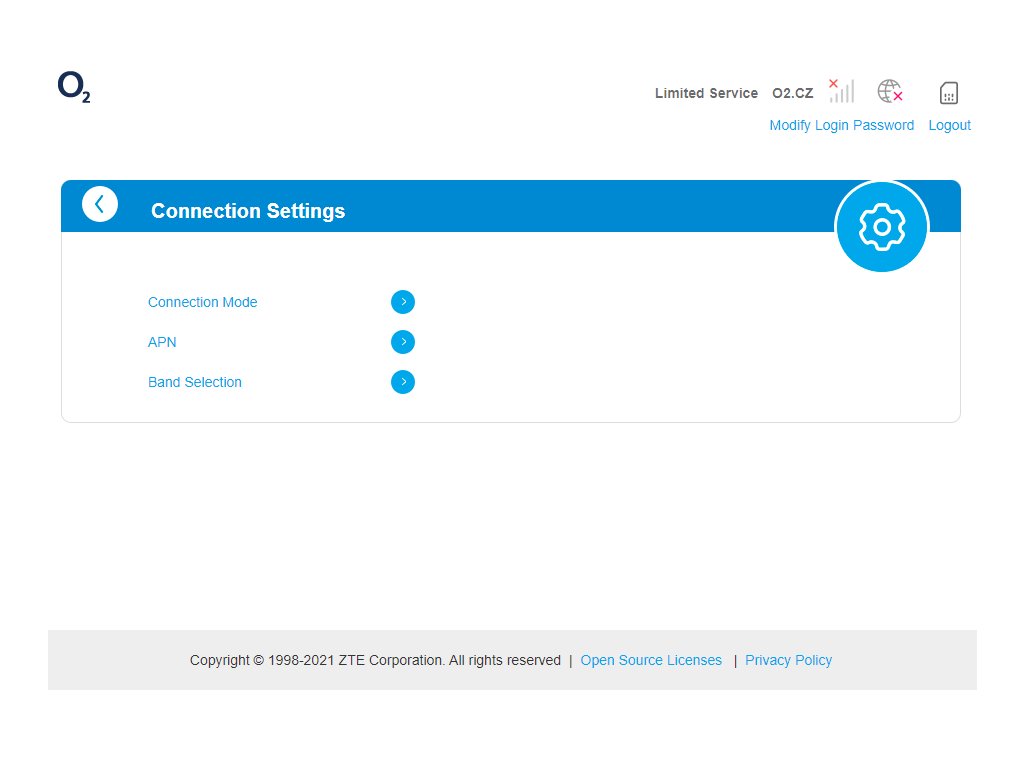Open the Band Selection link
The width and height of the screenshot is (1024, 768).
pyautogui.click(x=195, y=382)
